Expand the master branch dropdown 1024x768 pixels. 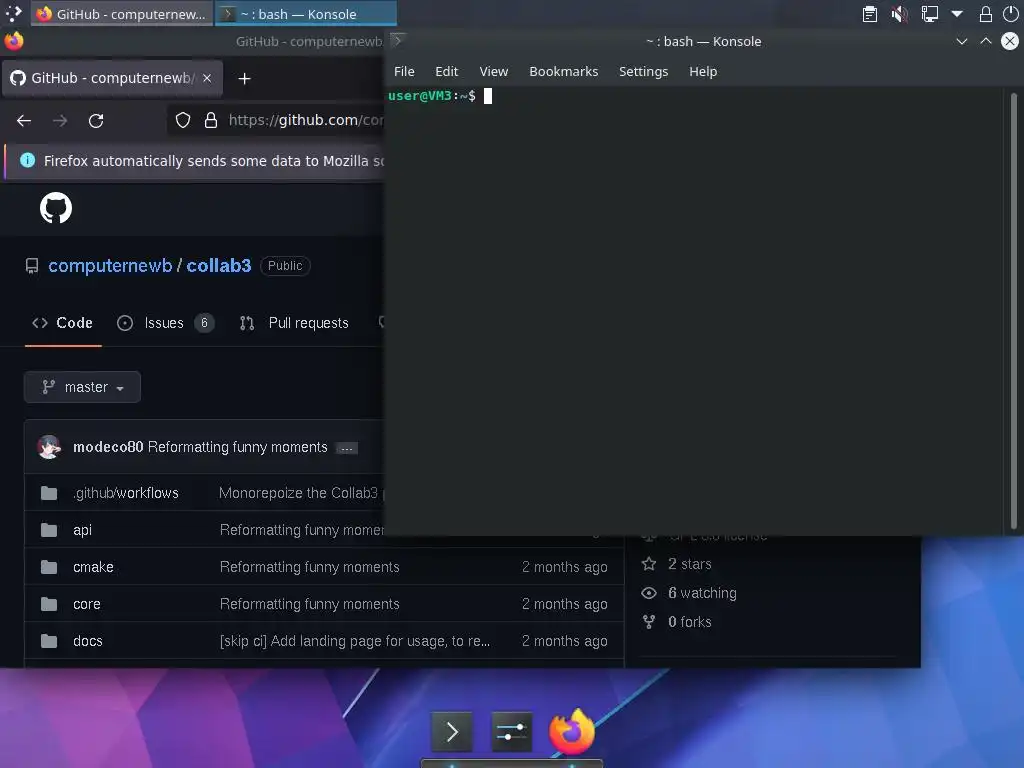82,387
